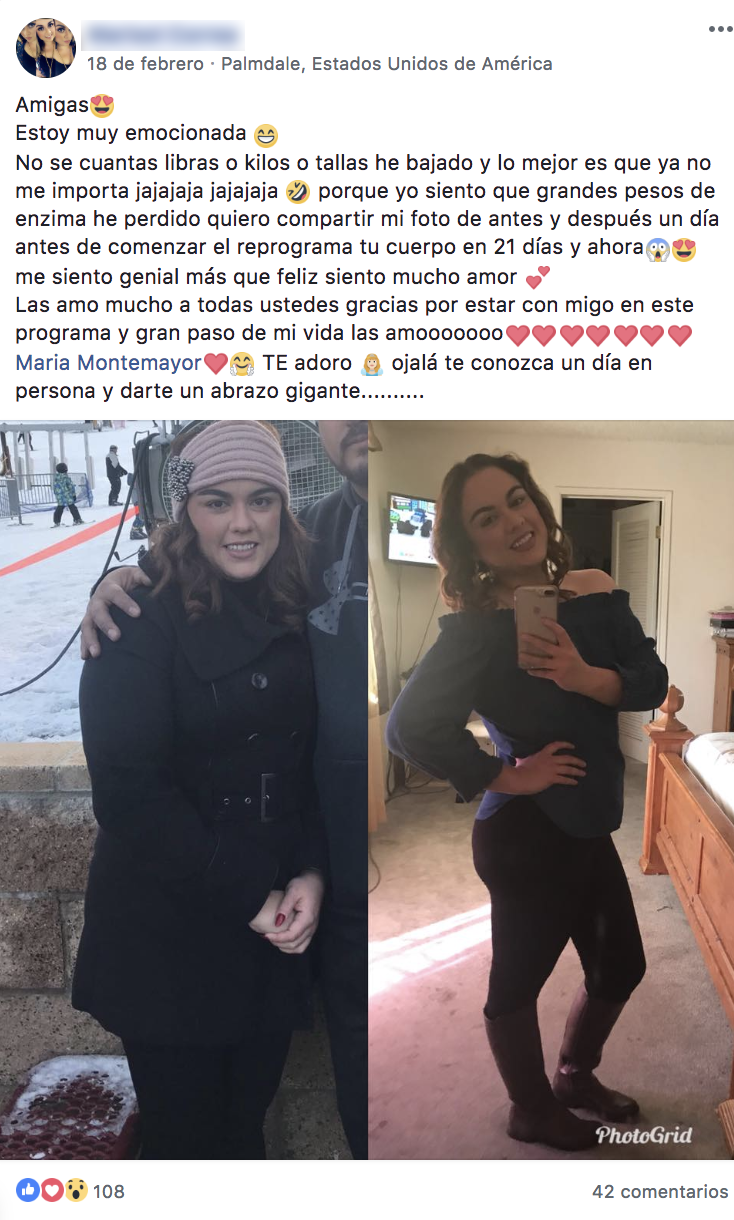The image size is (734, 1220).
Task: Click the two pink hearts emoji after 'amor'
Action: tap(537, 278)
